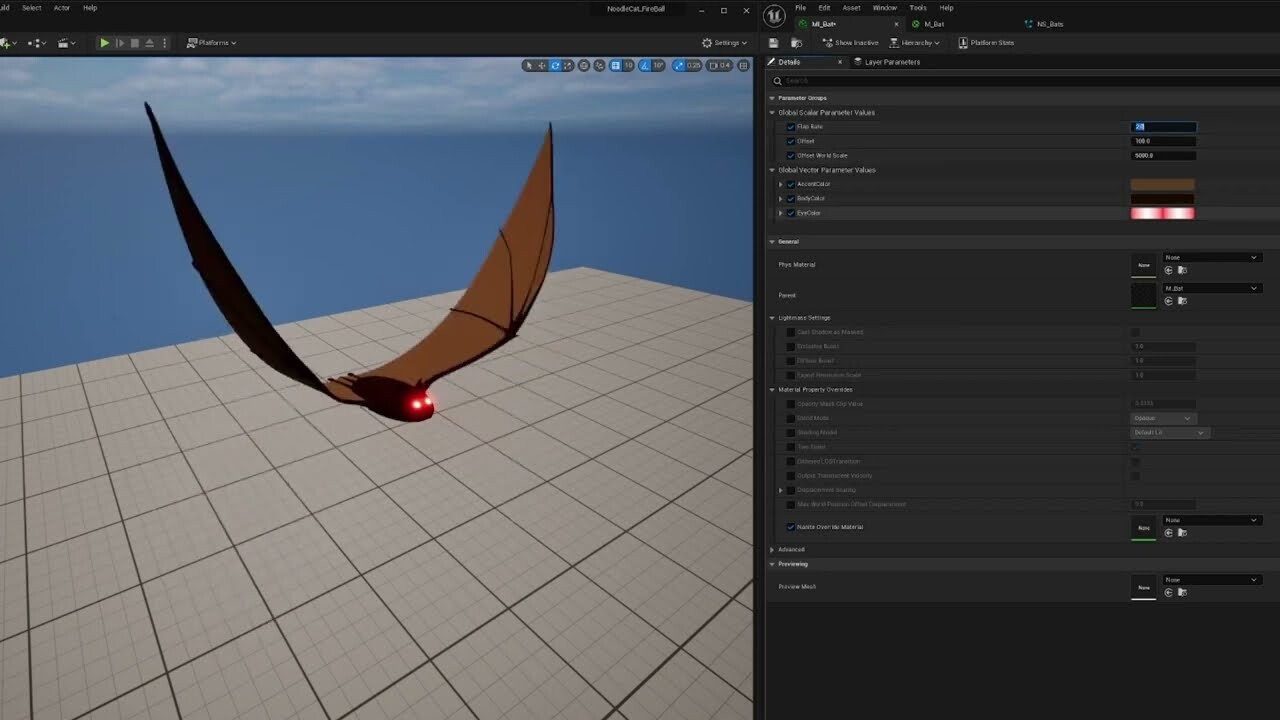The height and width of the screenshot is (720, 1280).
Task: Open the Tools menu
Action: pos(917,7)
